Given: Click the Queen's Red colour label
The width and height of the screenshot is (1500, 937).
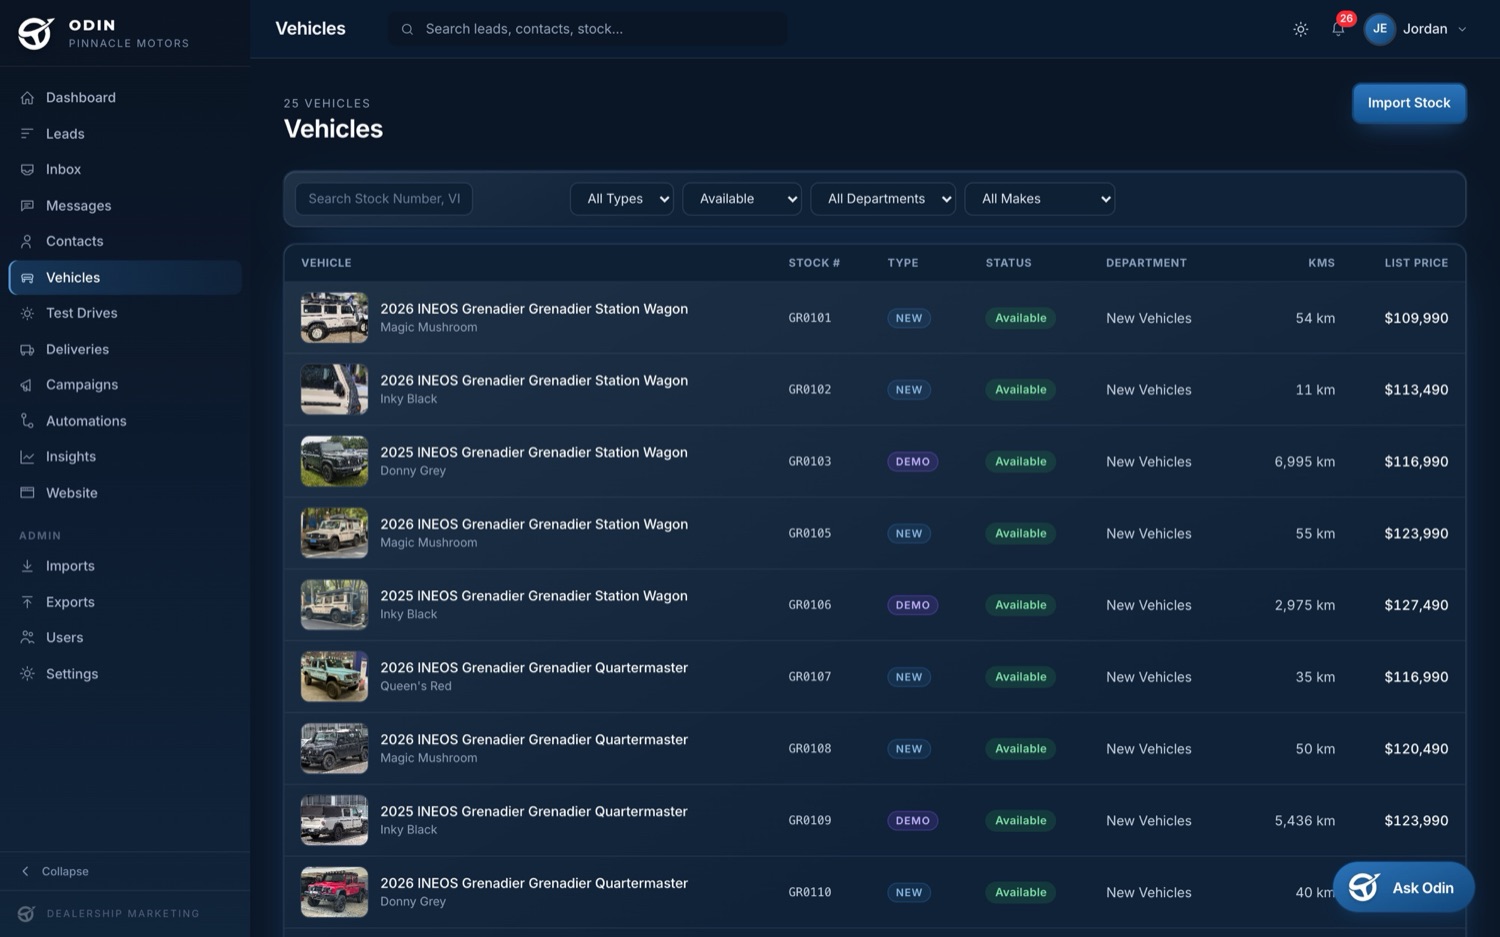Looking at the screenshot, I should pos(416,686).
